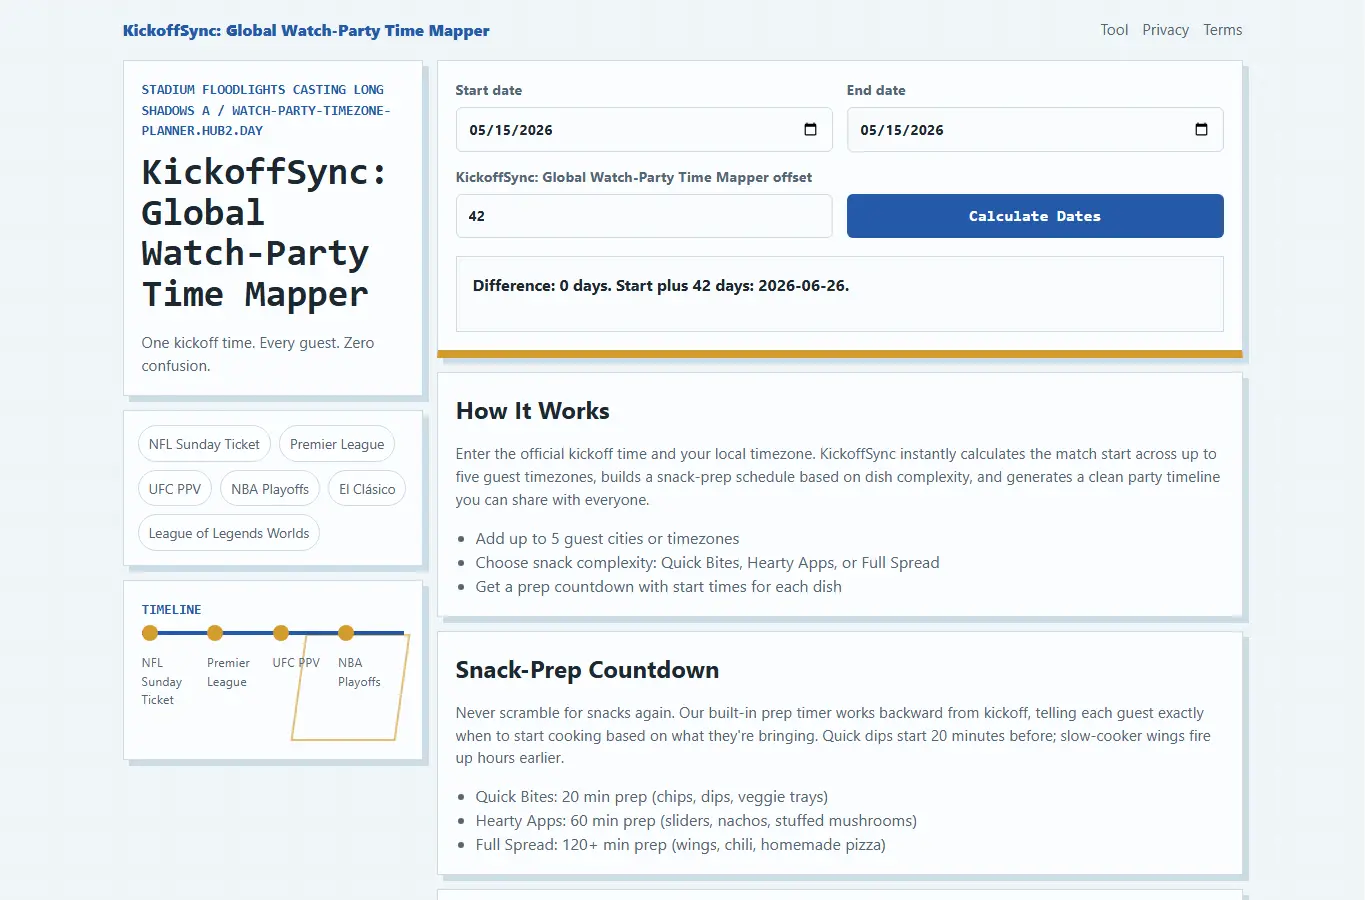Open the Tool nav link
This screenshot has width=1365, height=900.
[1114, 30]
